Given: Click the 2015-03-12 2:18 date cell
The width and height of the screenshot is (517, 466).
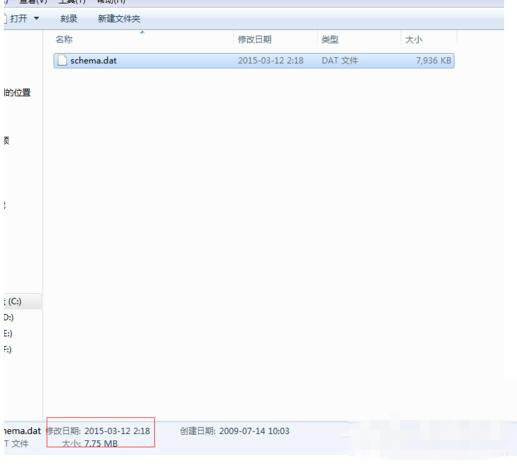Looking at the screenshot, I should (270, 61).
